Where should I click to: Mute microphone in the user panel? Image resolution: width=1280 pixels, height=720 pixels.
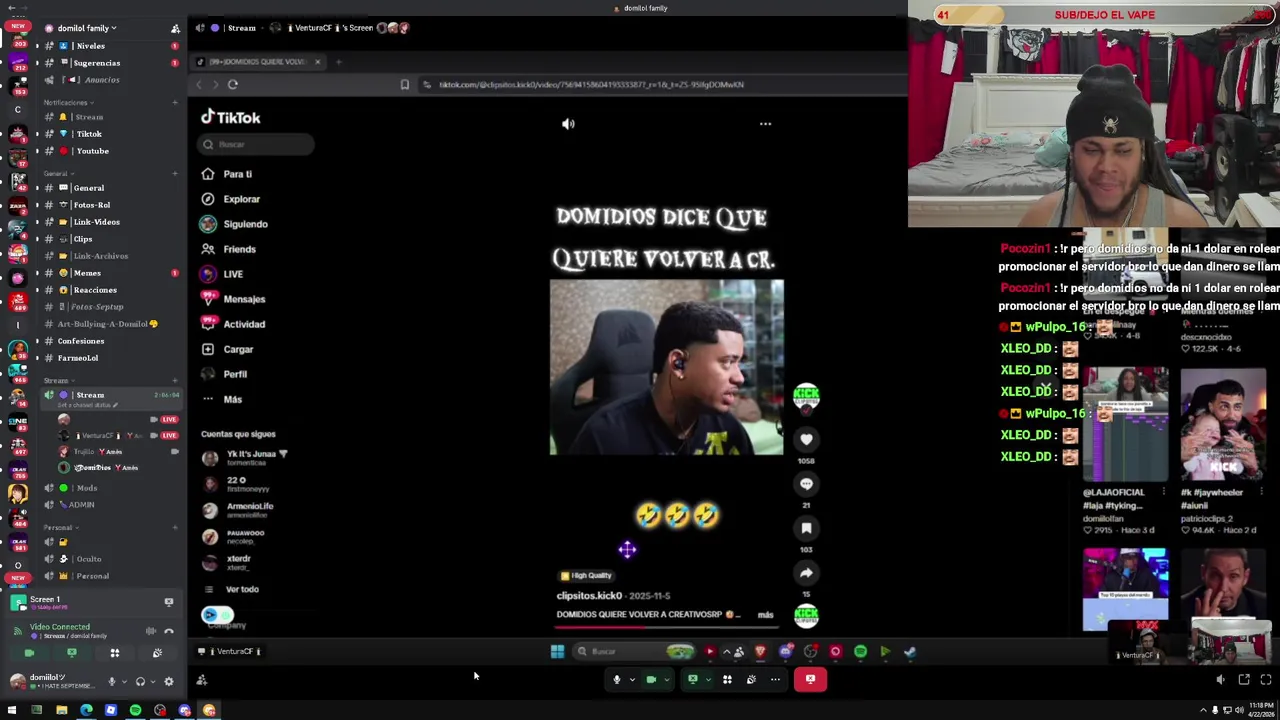pos(111,682)
